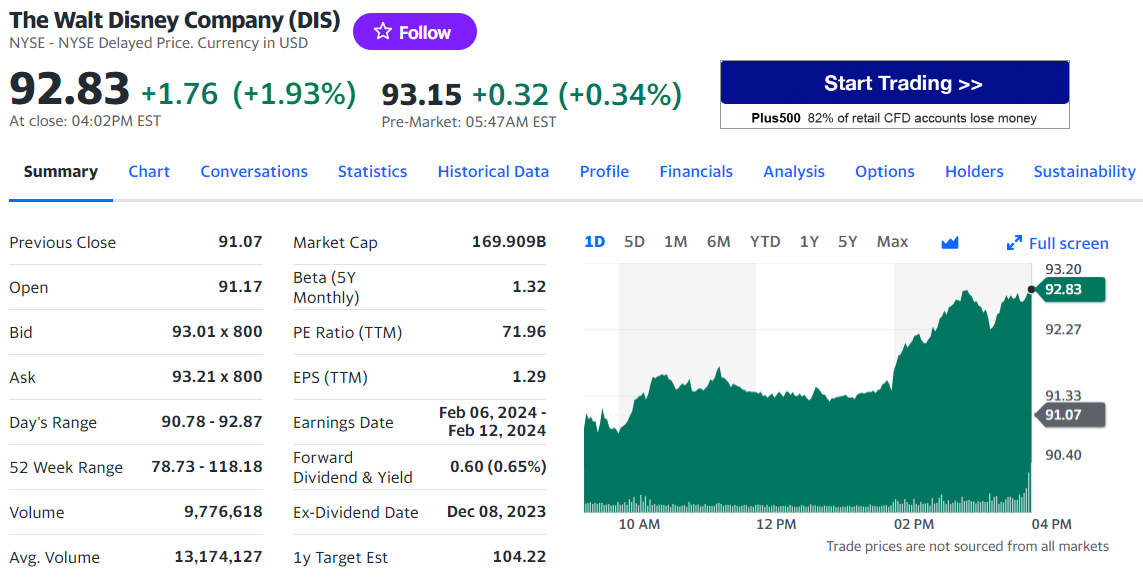This screenshot has height=581, width=1143.
Task: Click the Earnings Date label
Action: tap(343, 423)
